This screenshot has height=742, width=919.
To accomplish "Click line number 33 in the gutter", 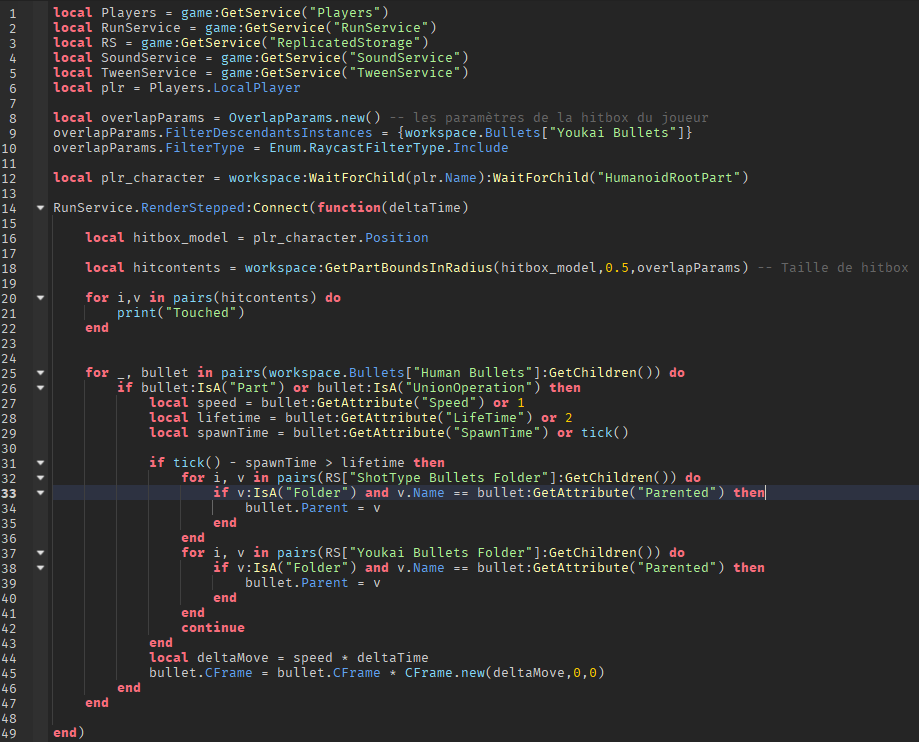I will pos(12,492).
